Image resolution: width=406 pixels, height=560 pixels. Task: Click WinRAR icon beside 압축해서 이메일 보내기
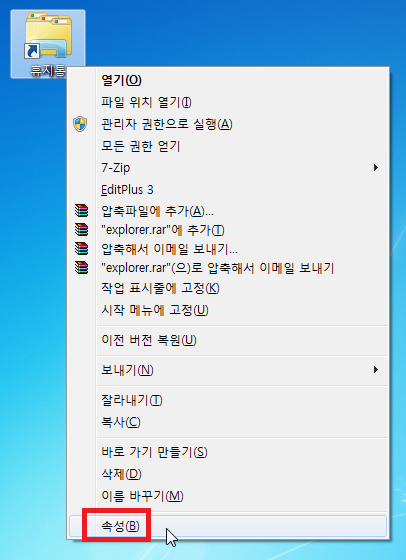point(81,249)
